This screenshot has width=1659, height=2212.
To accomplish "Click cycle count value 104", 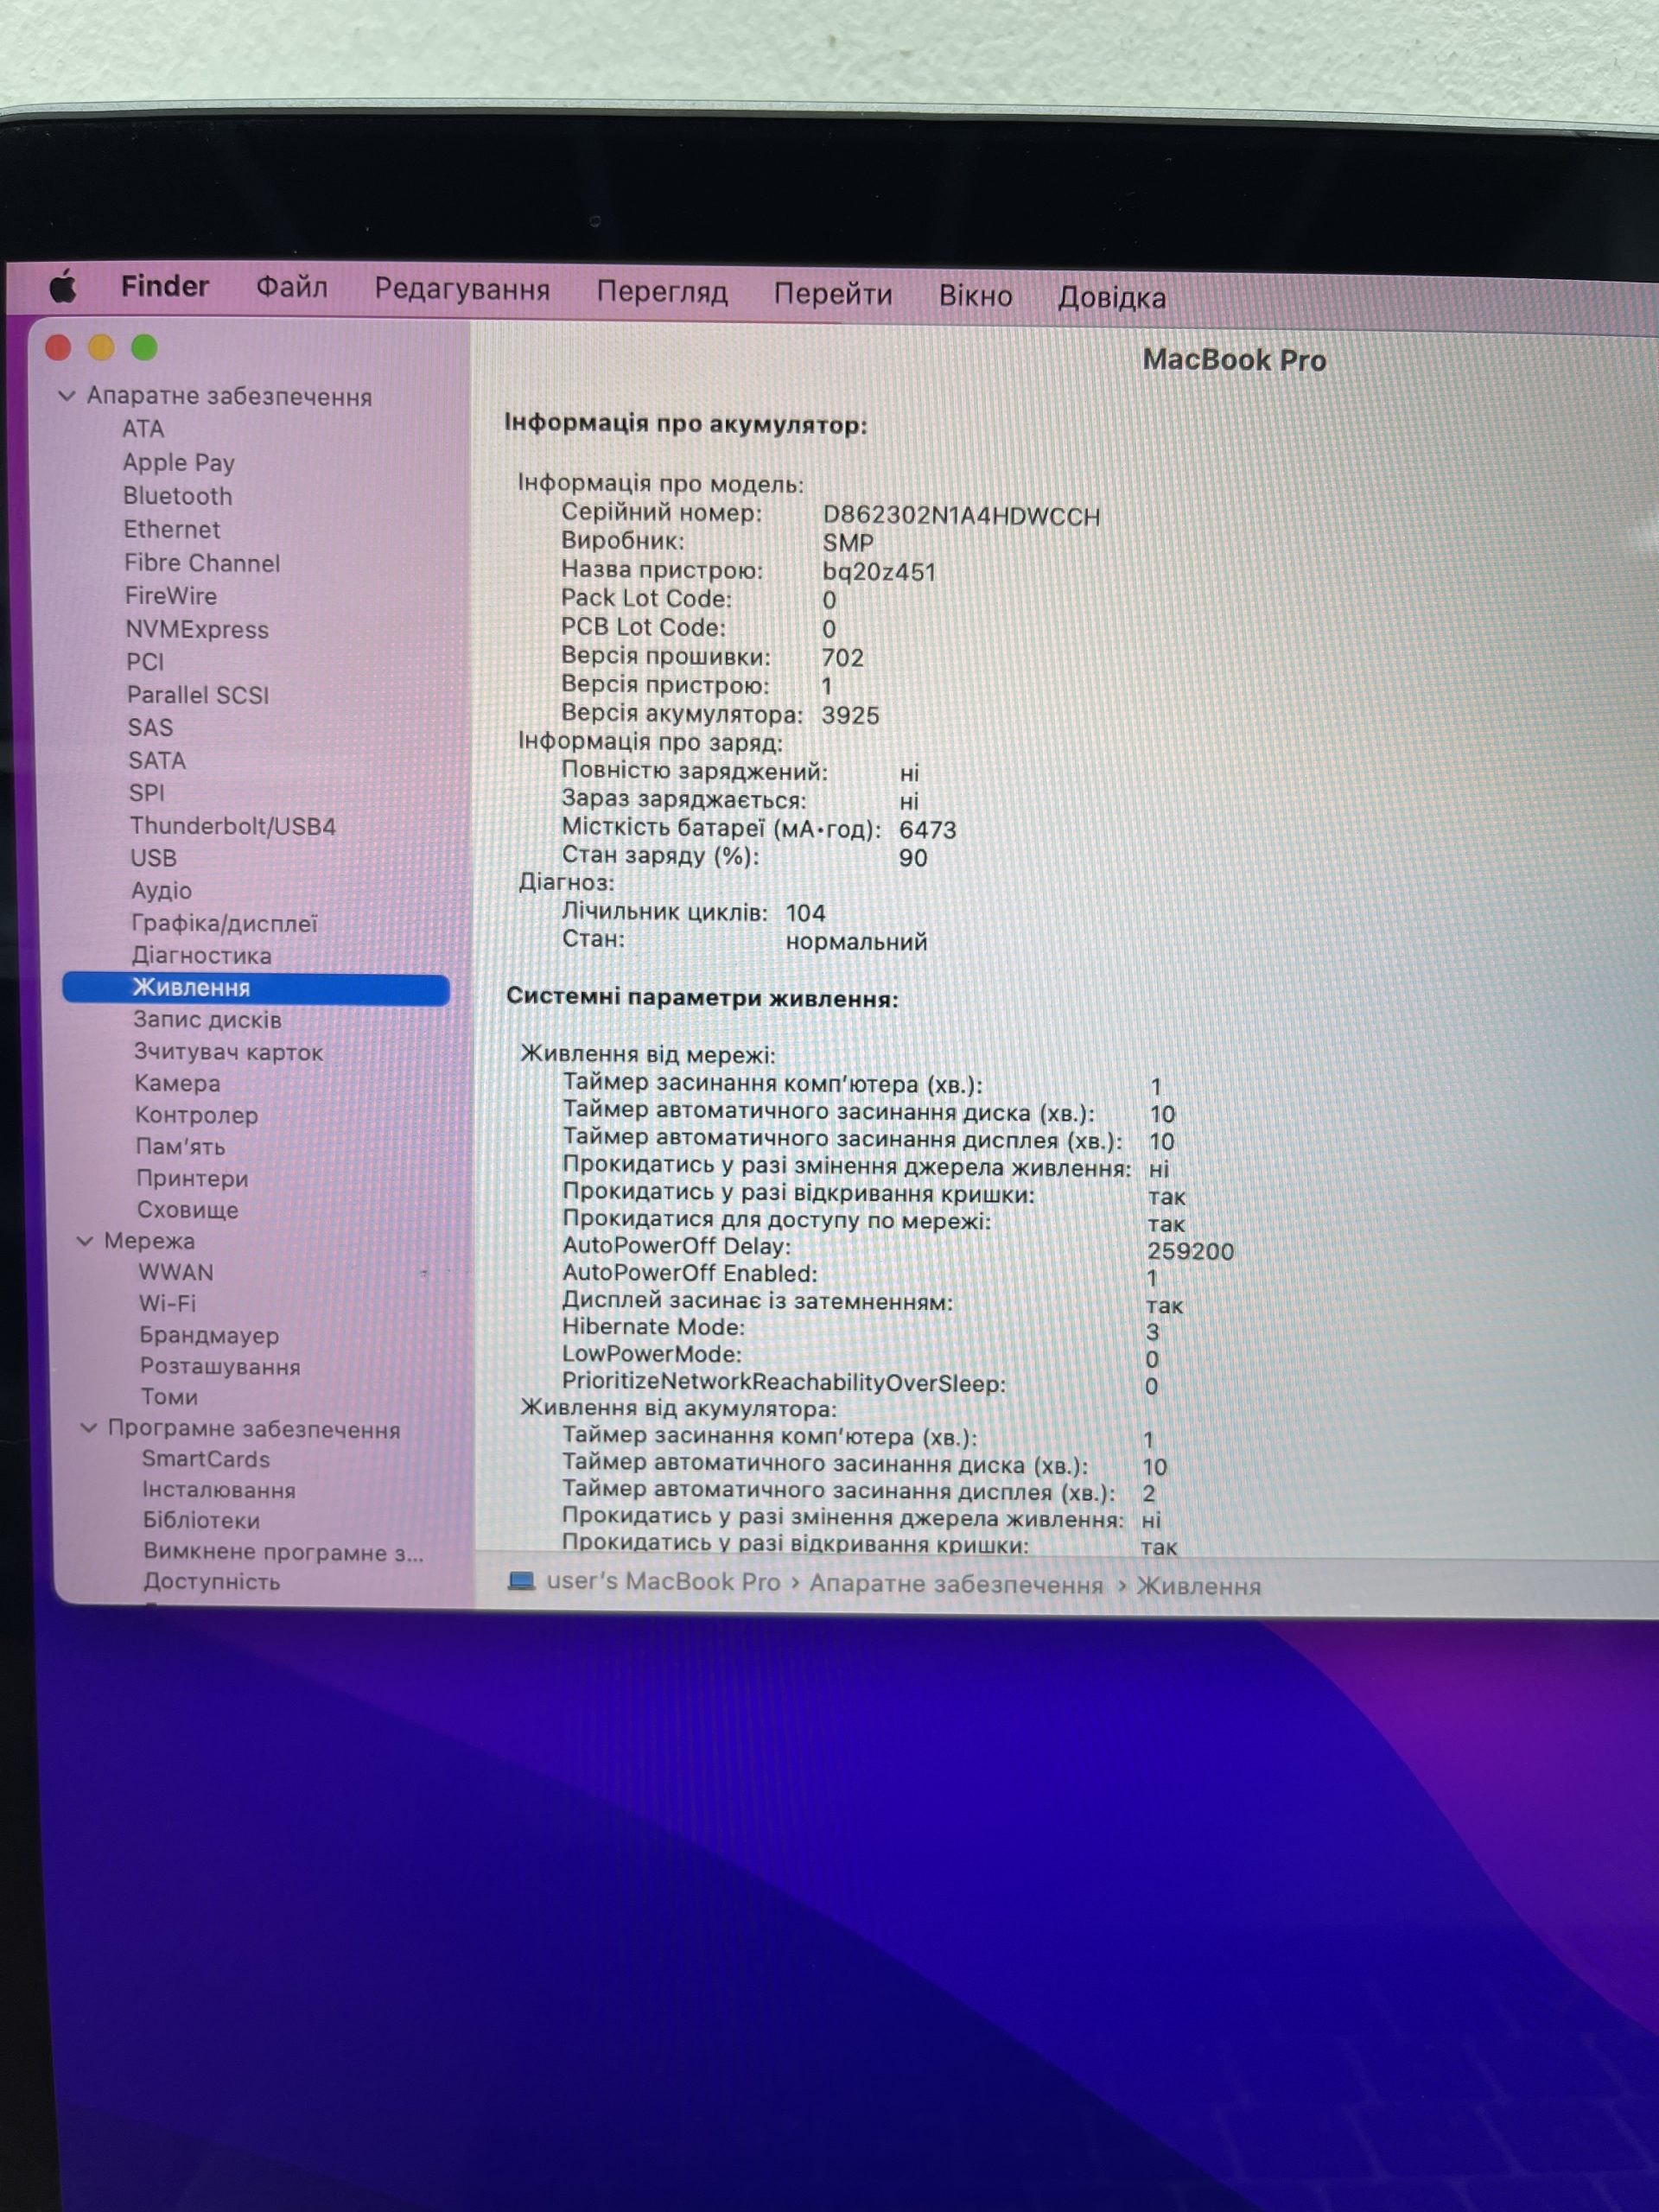I will (x=805, y=913).
